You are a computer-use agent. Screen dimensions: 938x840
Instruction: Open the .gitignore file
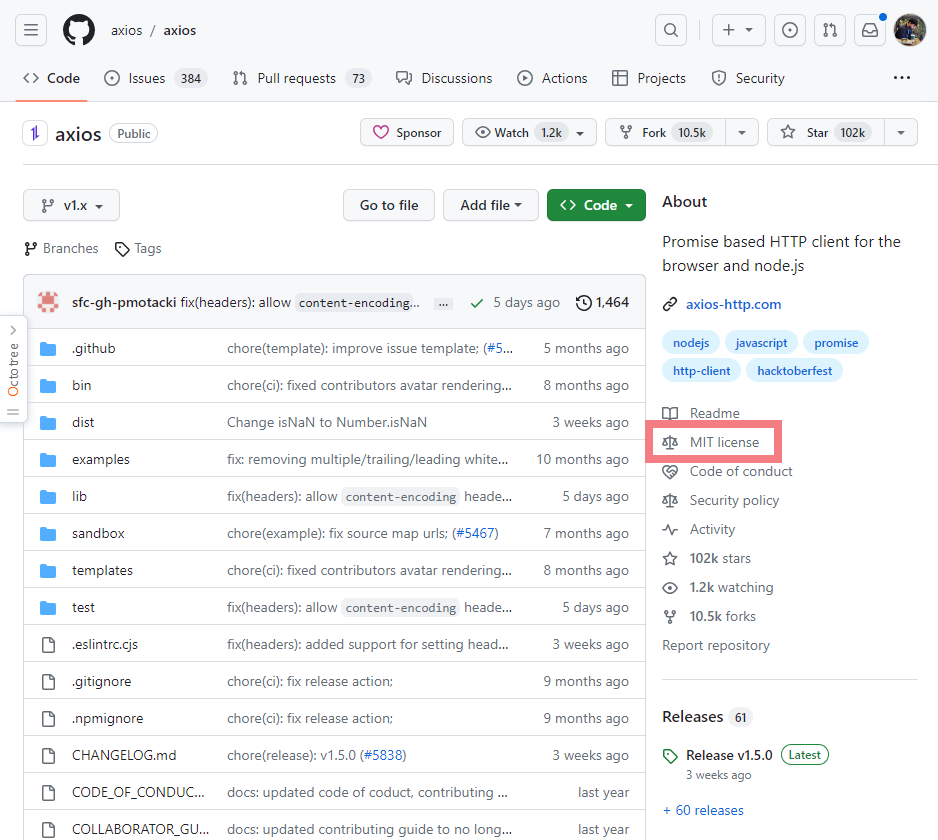coord(101,681)
